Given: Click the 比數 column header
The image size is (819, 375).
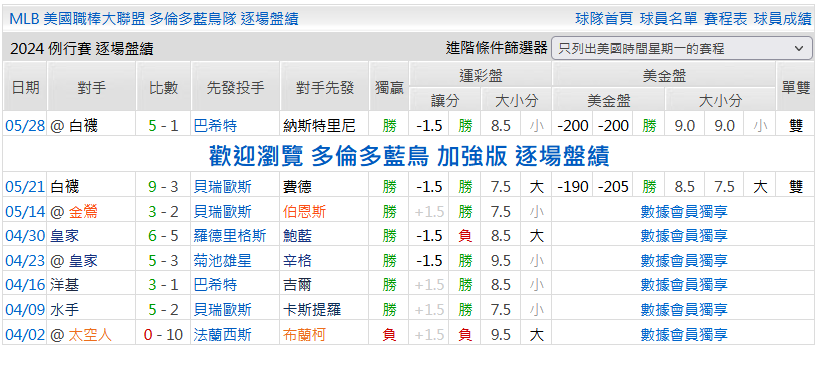Looking at the screenshot, I should pyautogui.click(x=163, y=87).
